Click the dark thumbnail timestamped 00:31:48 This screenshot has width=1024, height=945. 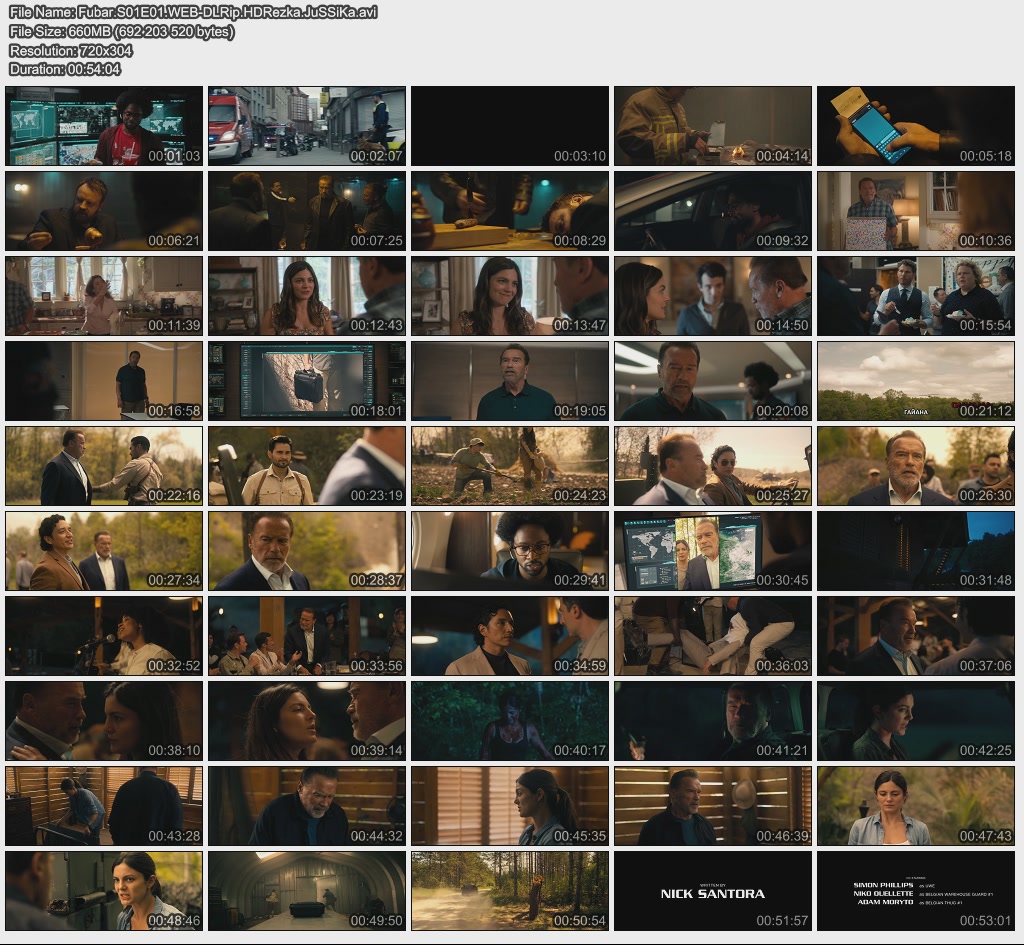click(x=916, y=551)
